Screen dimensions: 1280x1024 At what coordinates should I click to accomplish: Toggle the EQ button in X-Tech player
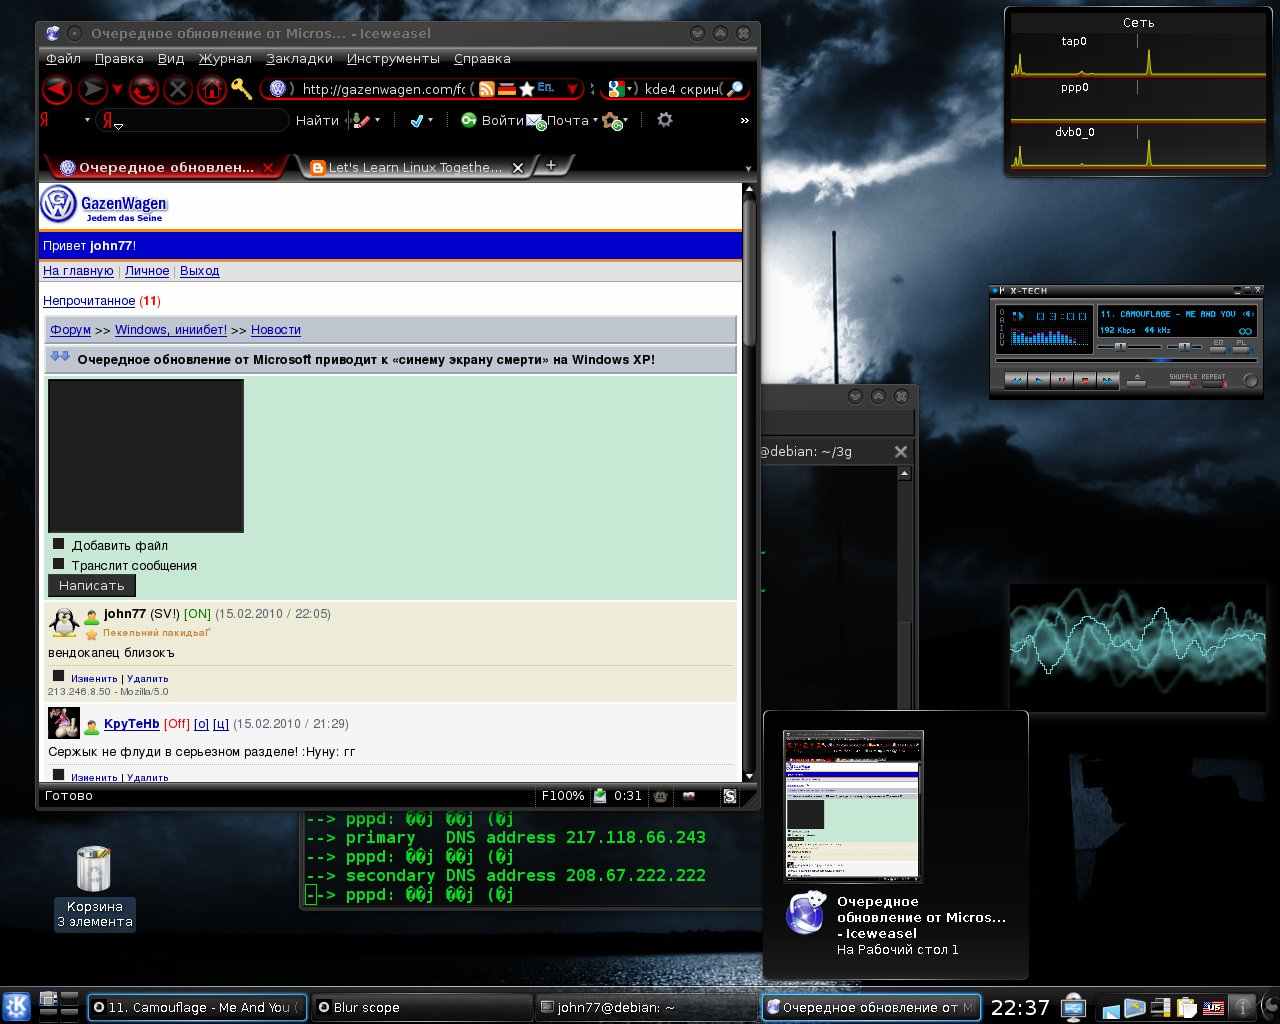(1218, 345)
